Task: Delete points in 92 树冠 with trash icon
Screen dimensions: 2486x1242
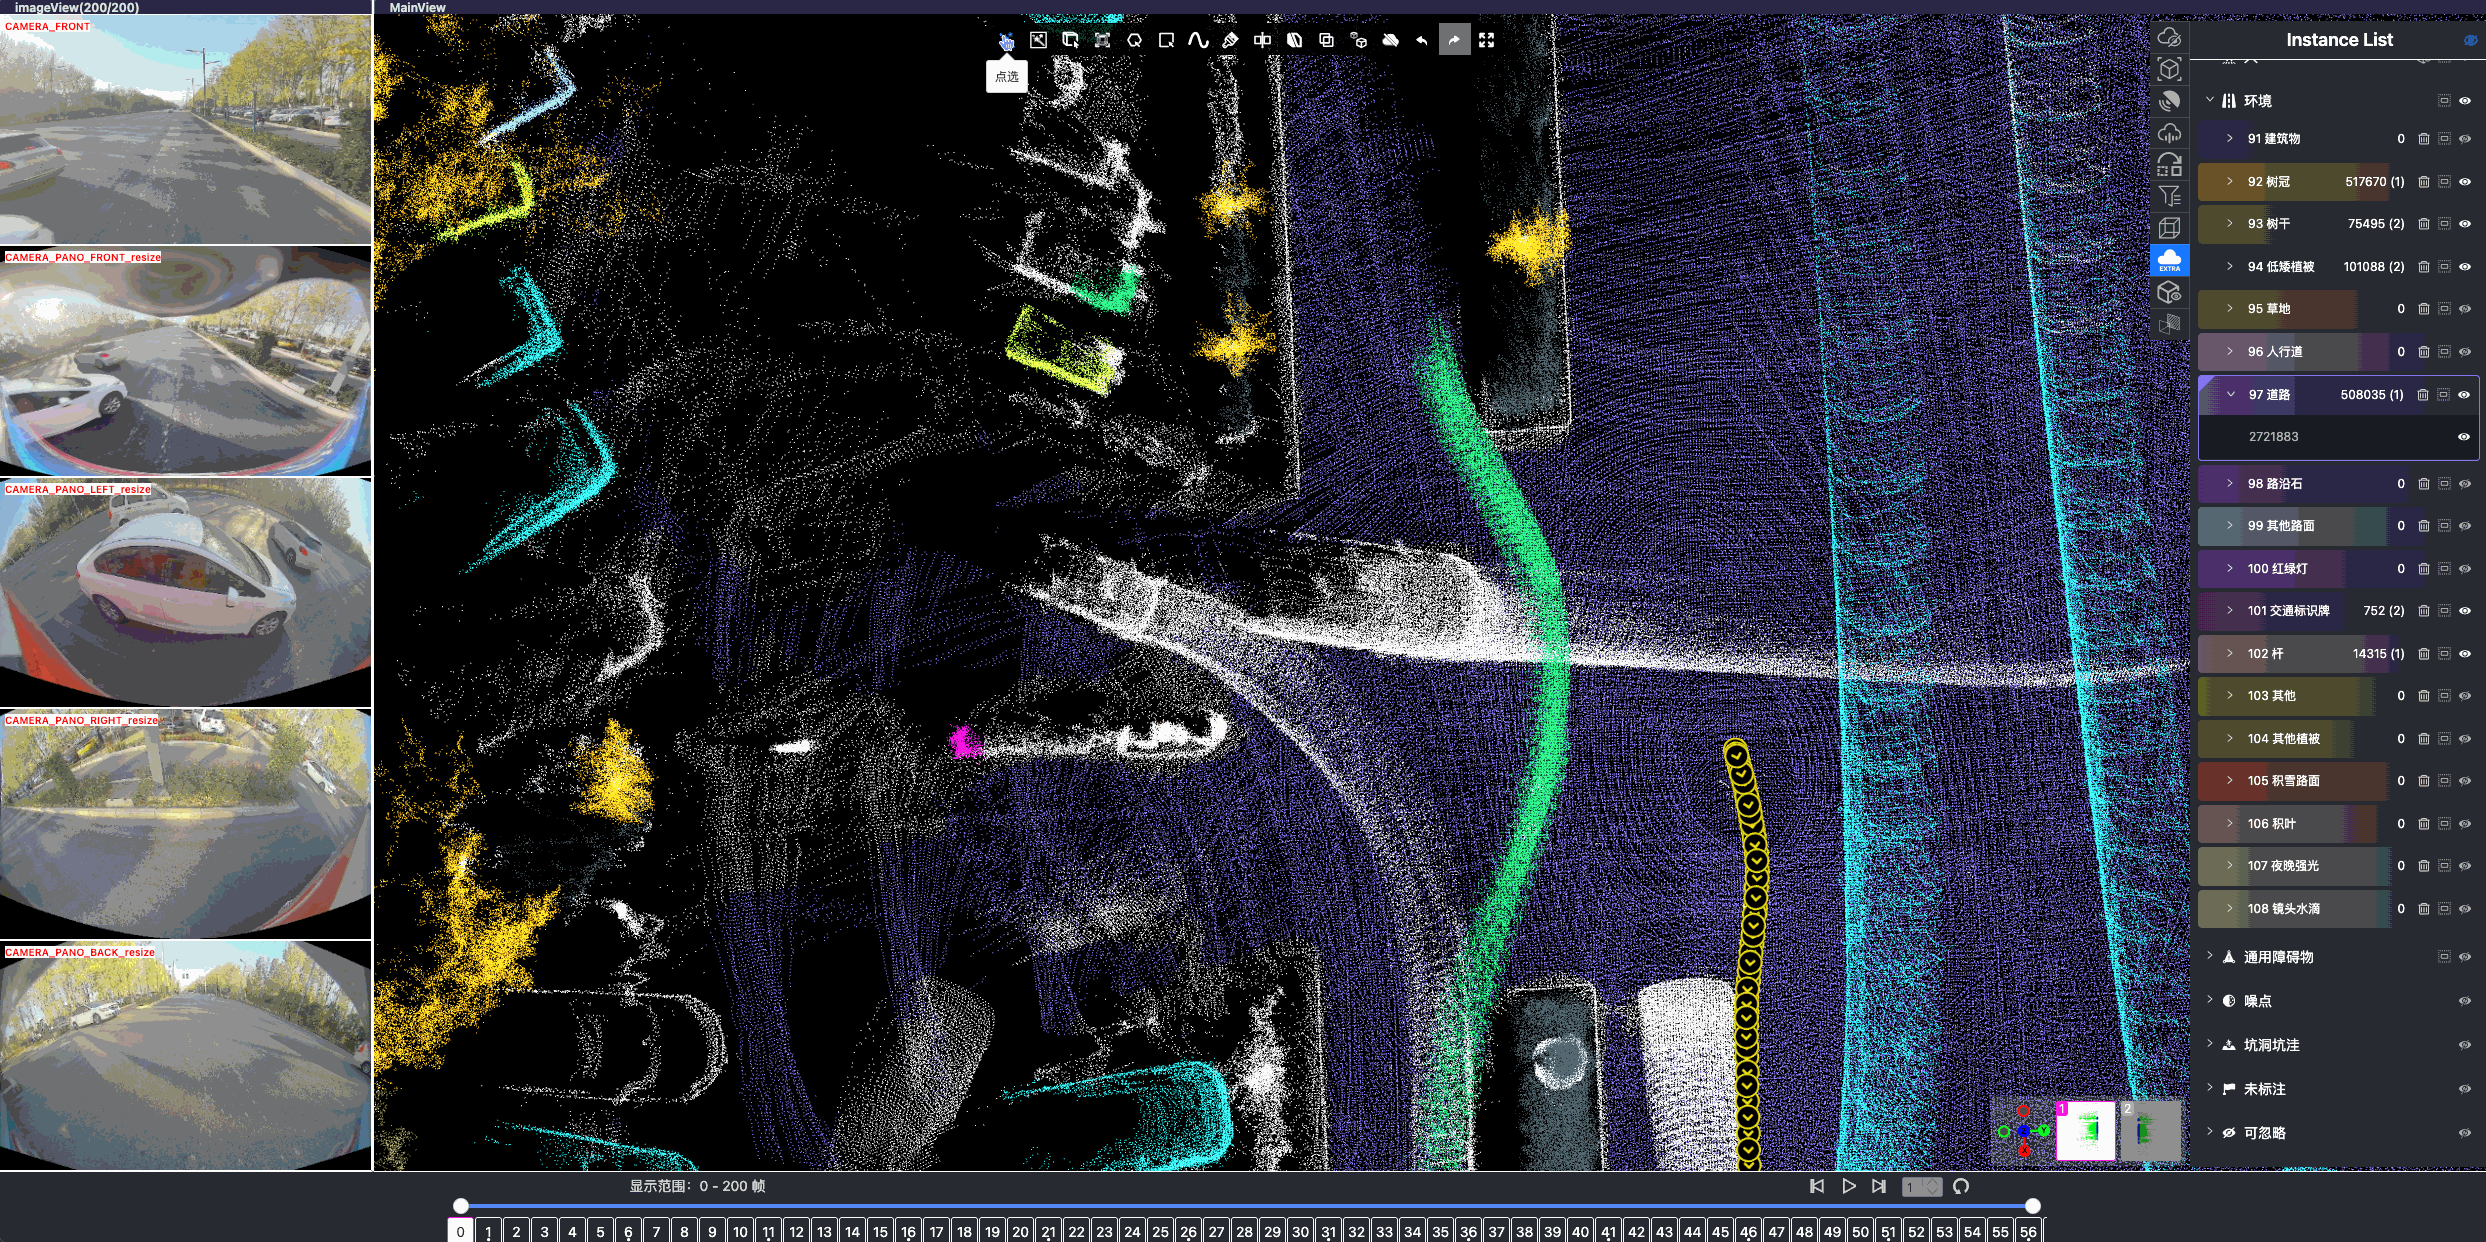Action: (2423, 182)
